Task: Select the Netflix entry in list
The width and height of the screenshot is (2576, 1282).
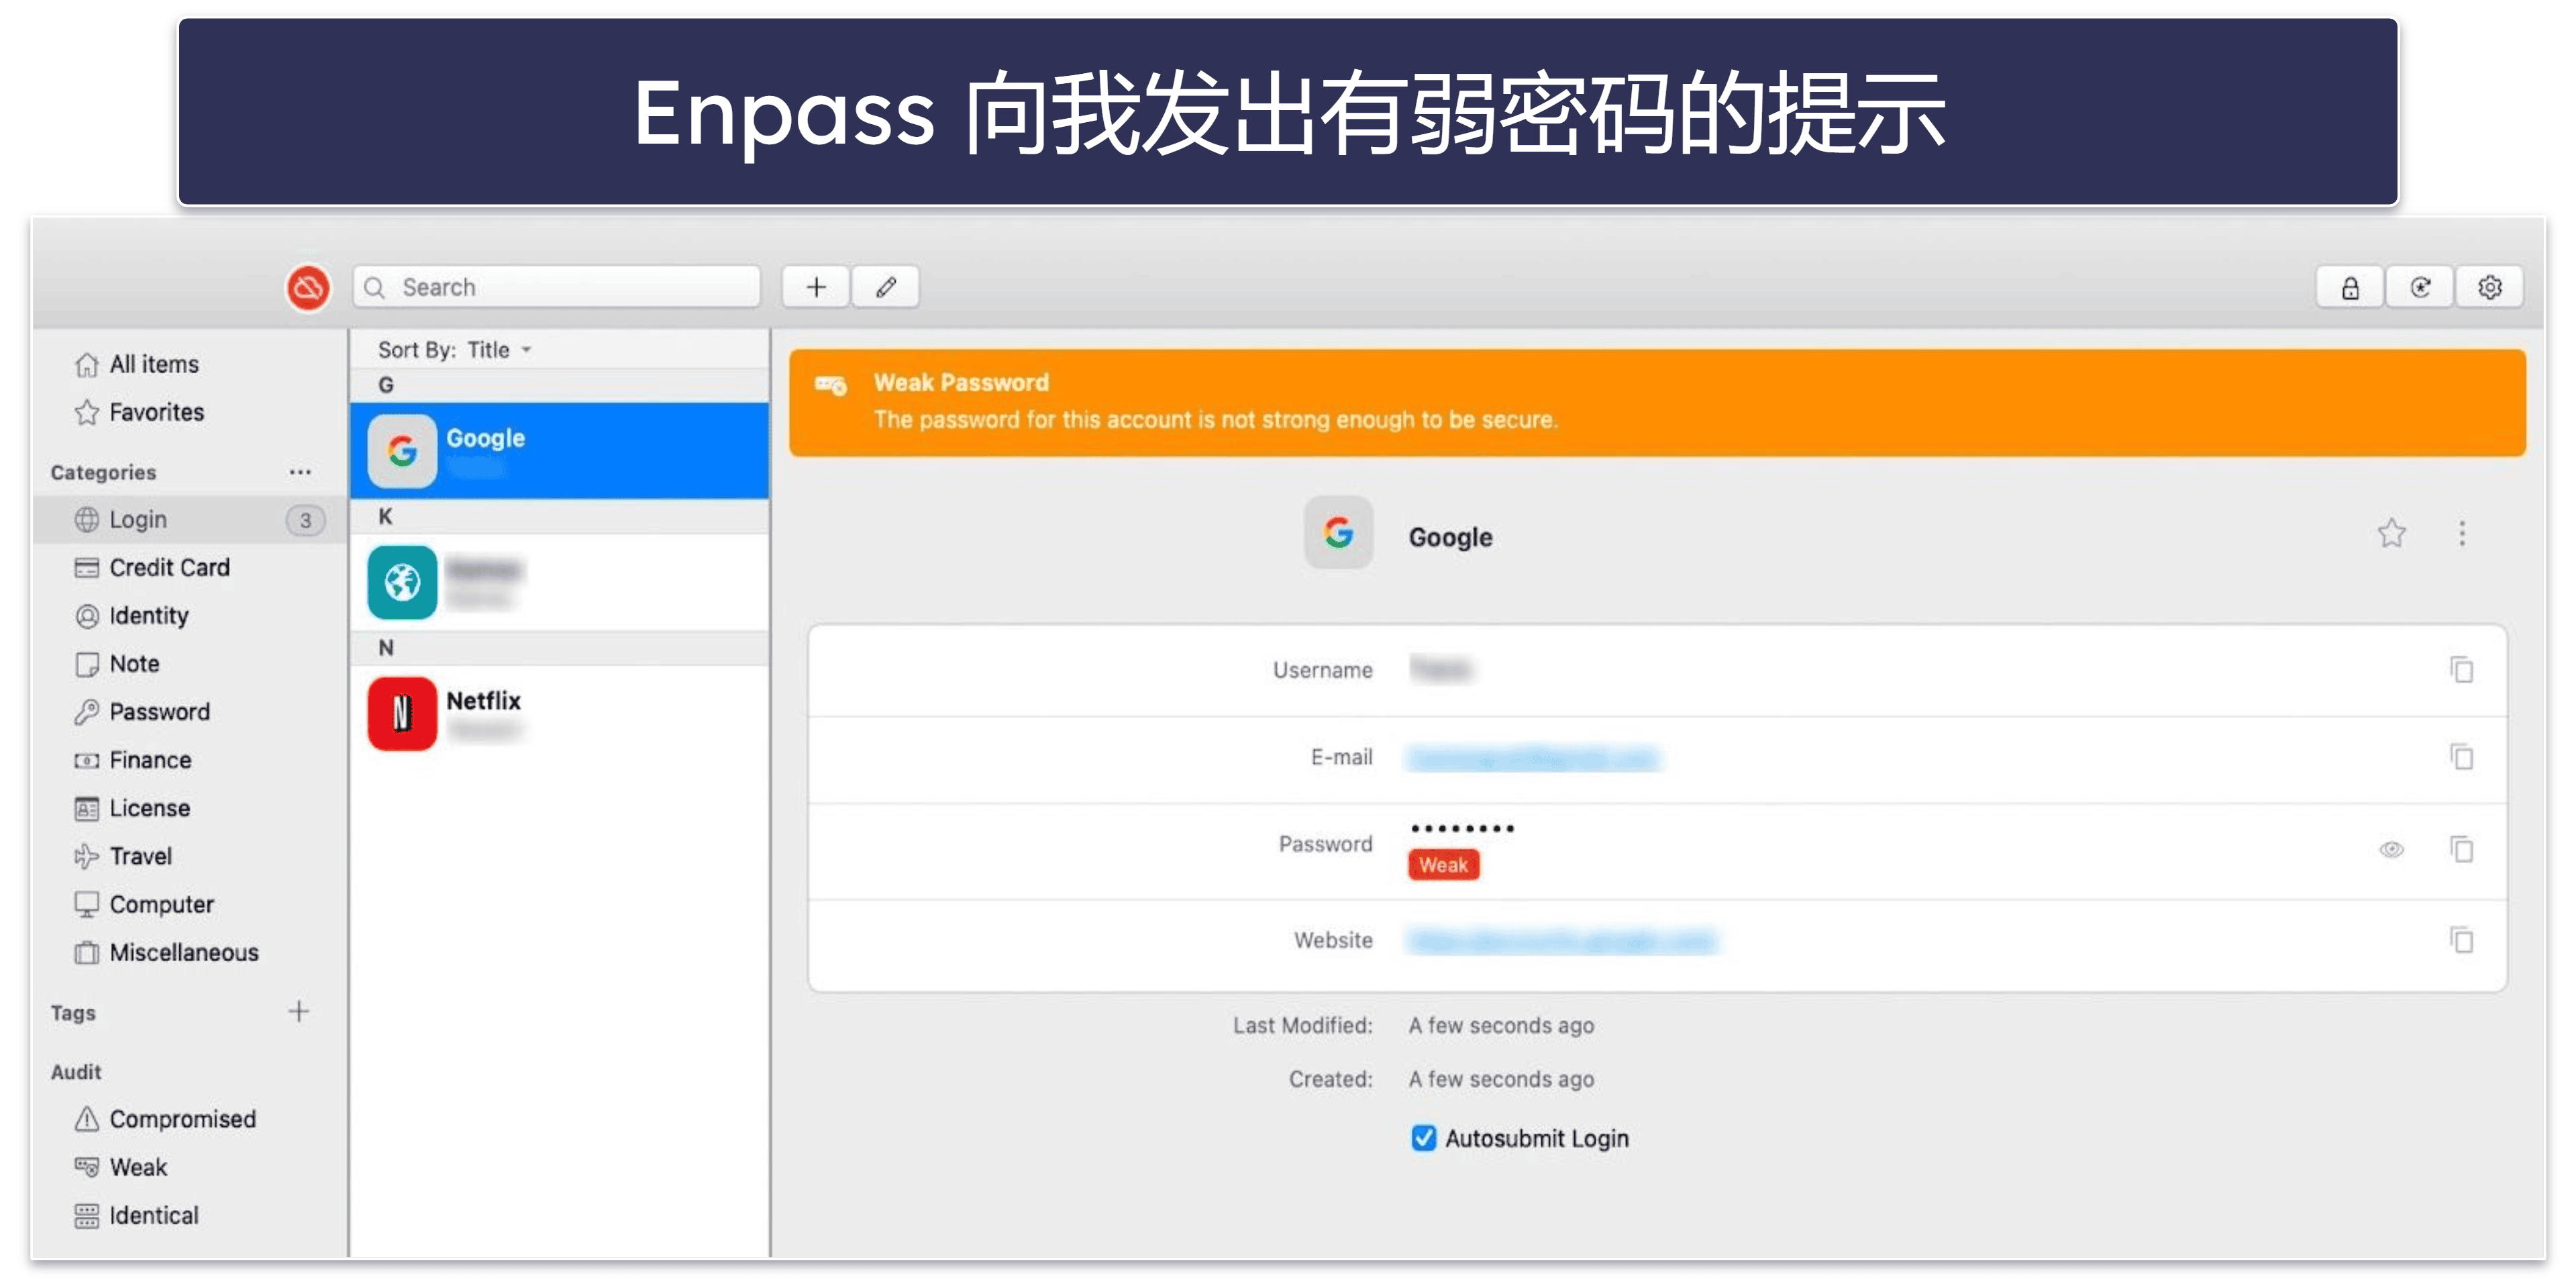Action: pos(560,714)
